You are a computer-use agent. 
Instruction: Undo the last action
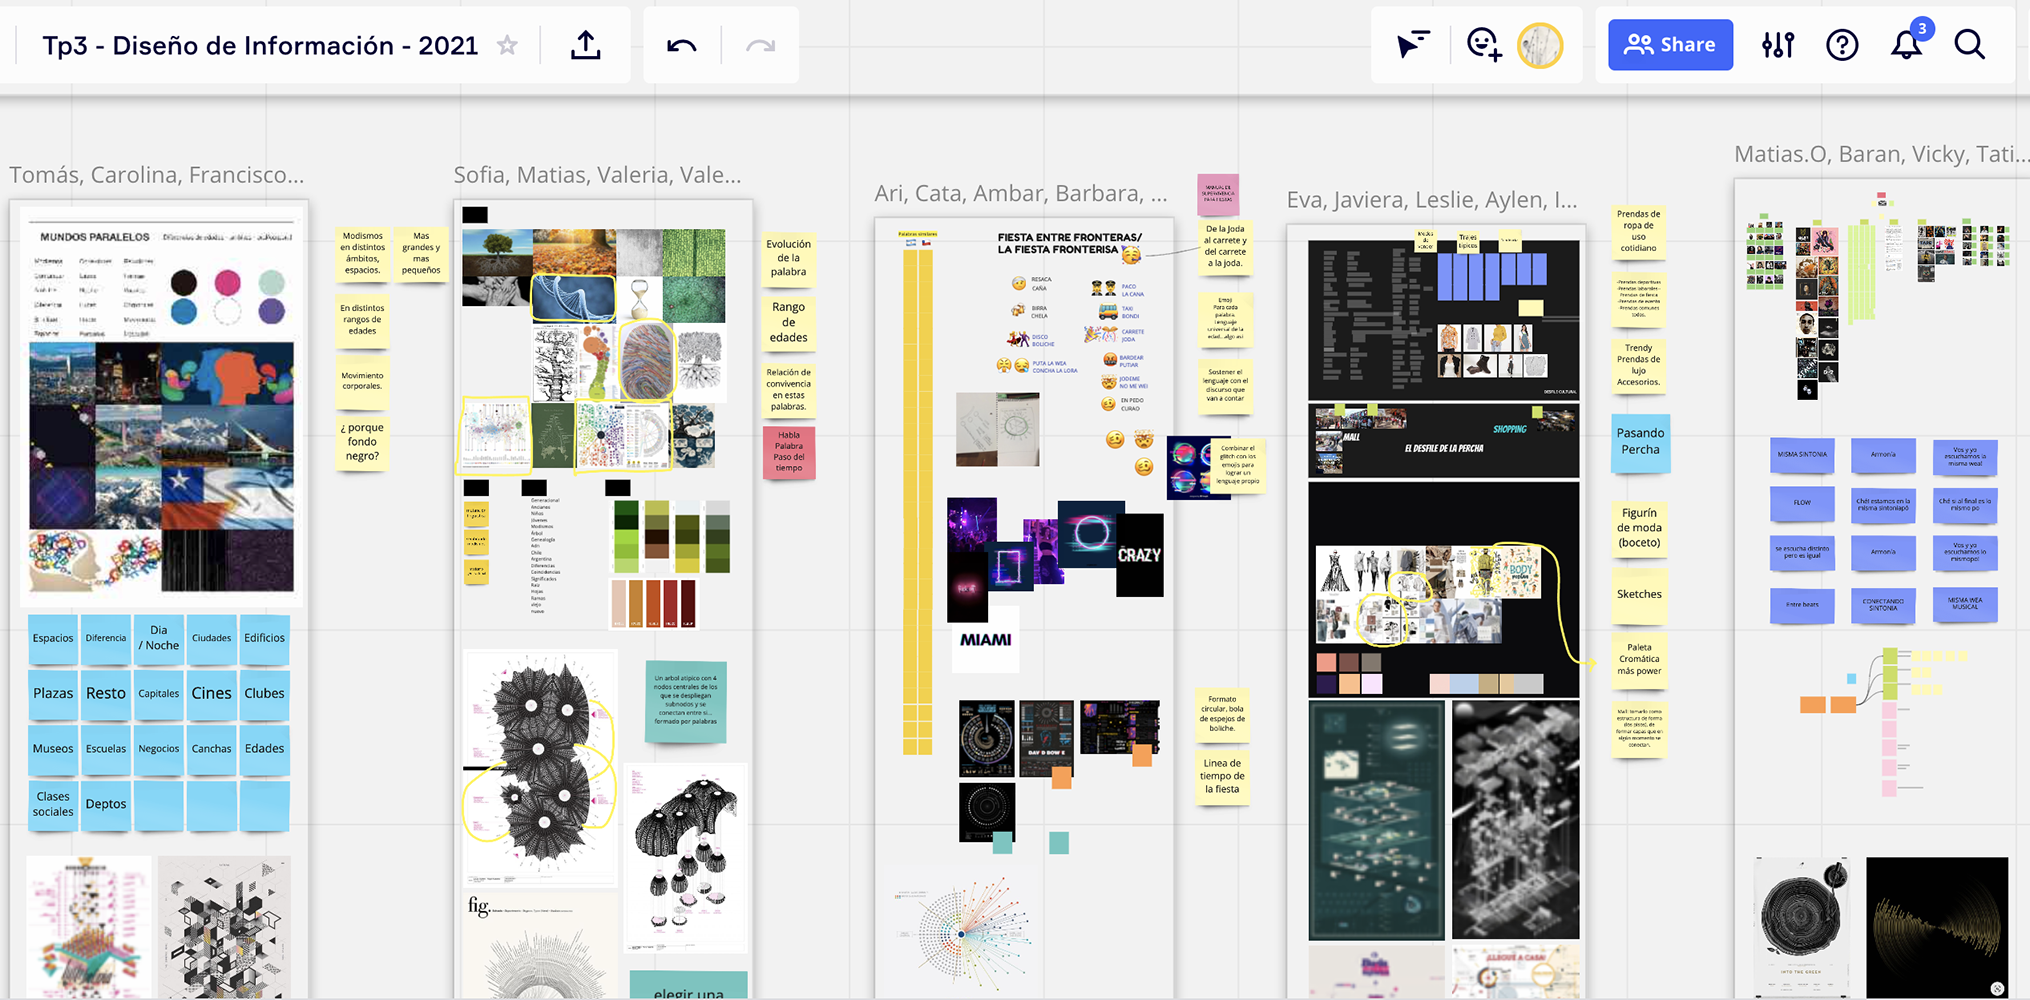(x=682, y=46)
